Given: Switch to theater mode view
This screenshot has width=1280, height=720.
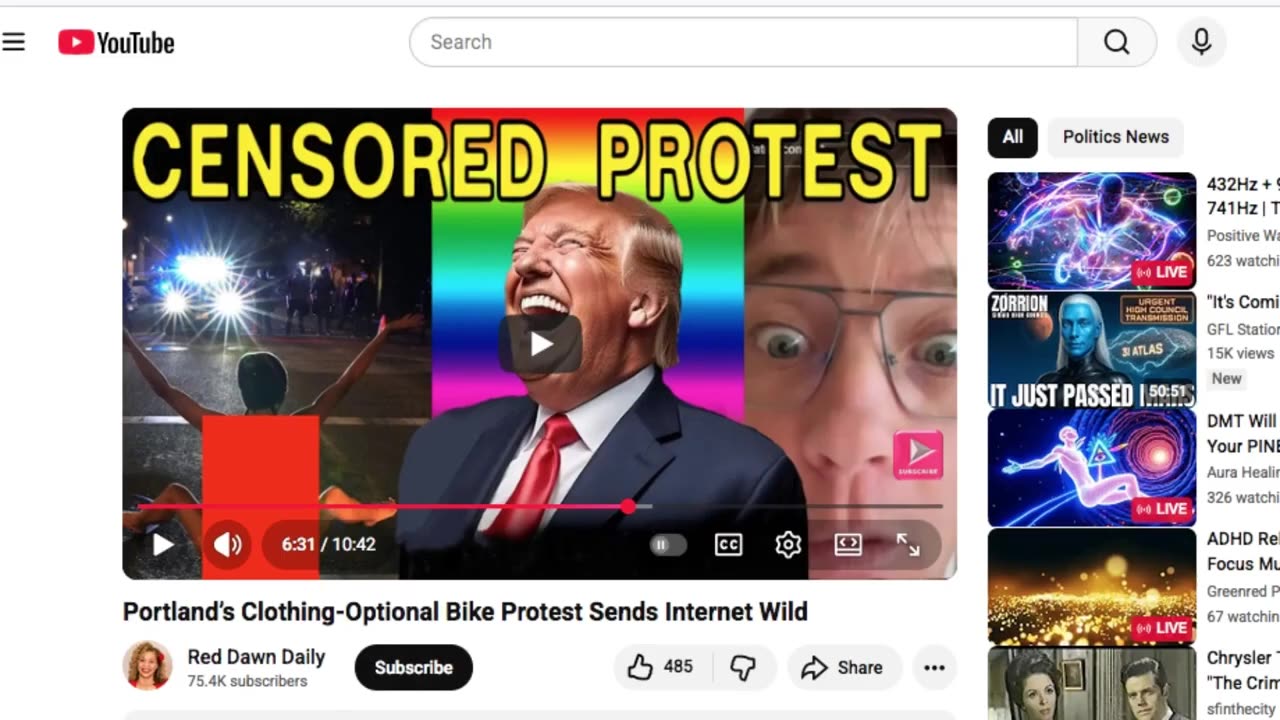Looking at the screenshot, I should 848,544.
